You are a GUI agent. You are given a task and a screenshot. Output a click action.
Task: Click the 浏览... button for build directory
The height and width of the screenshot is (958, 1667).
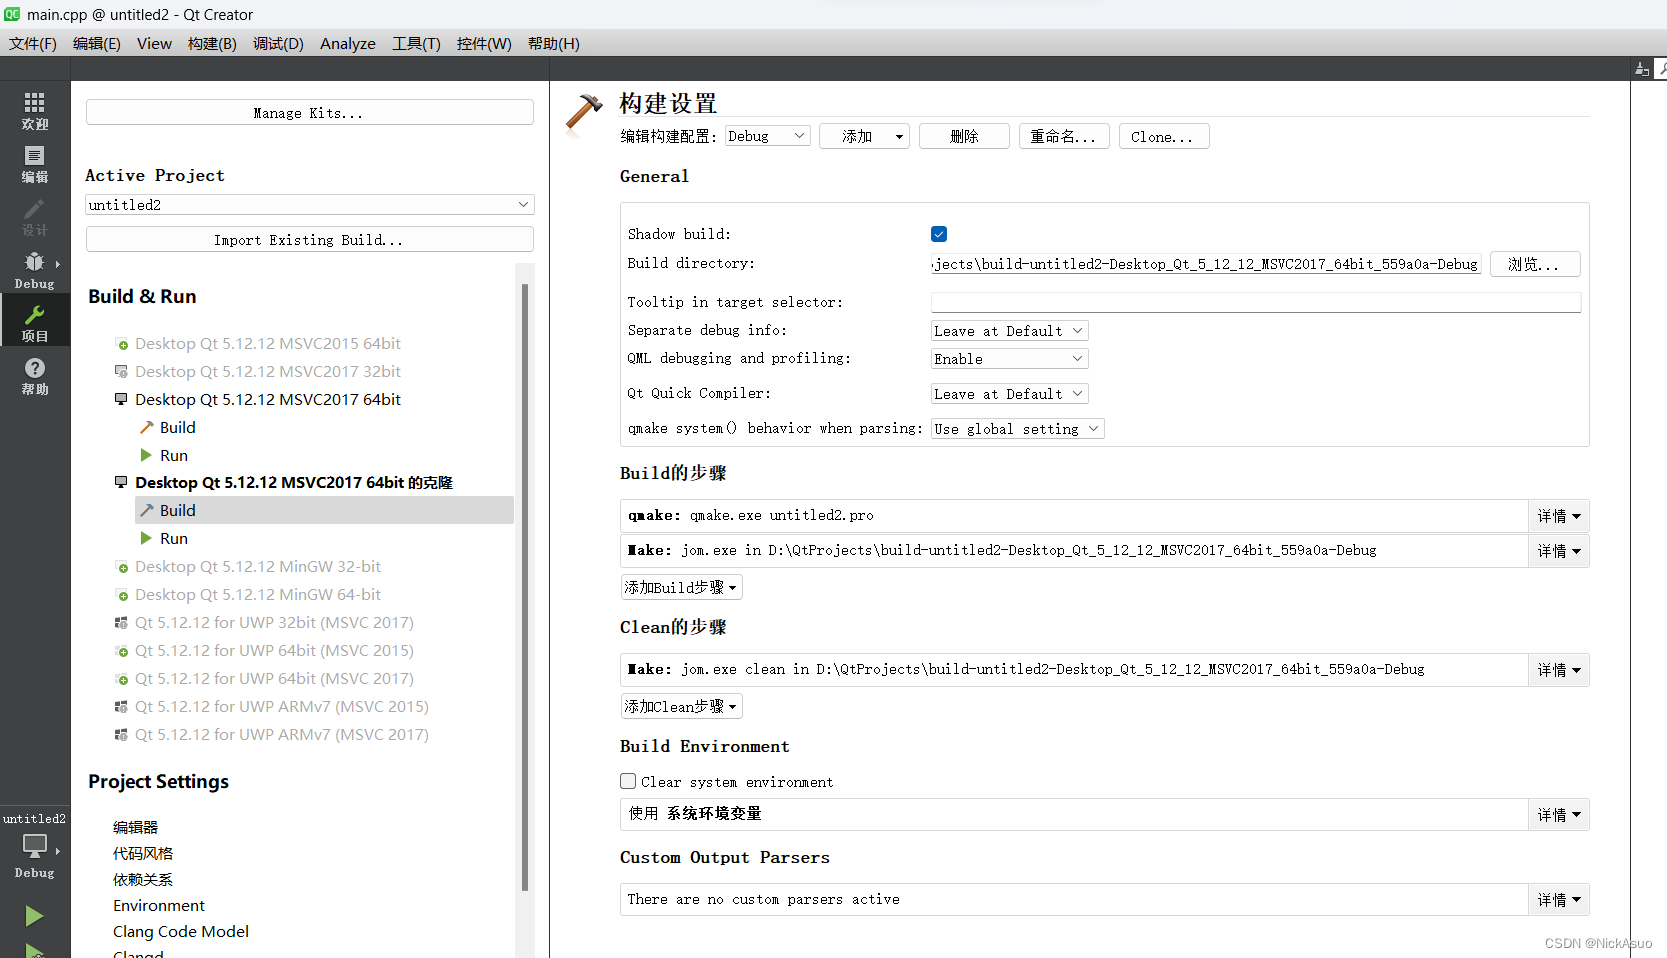click(1535, 264)
